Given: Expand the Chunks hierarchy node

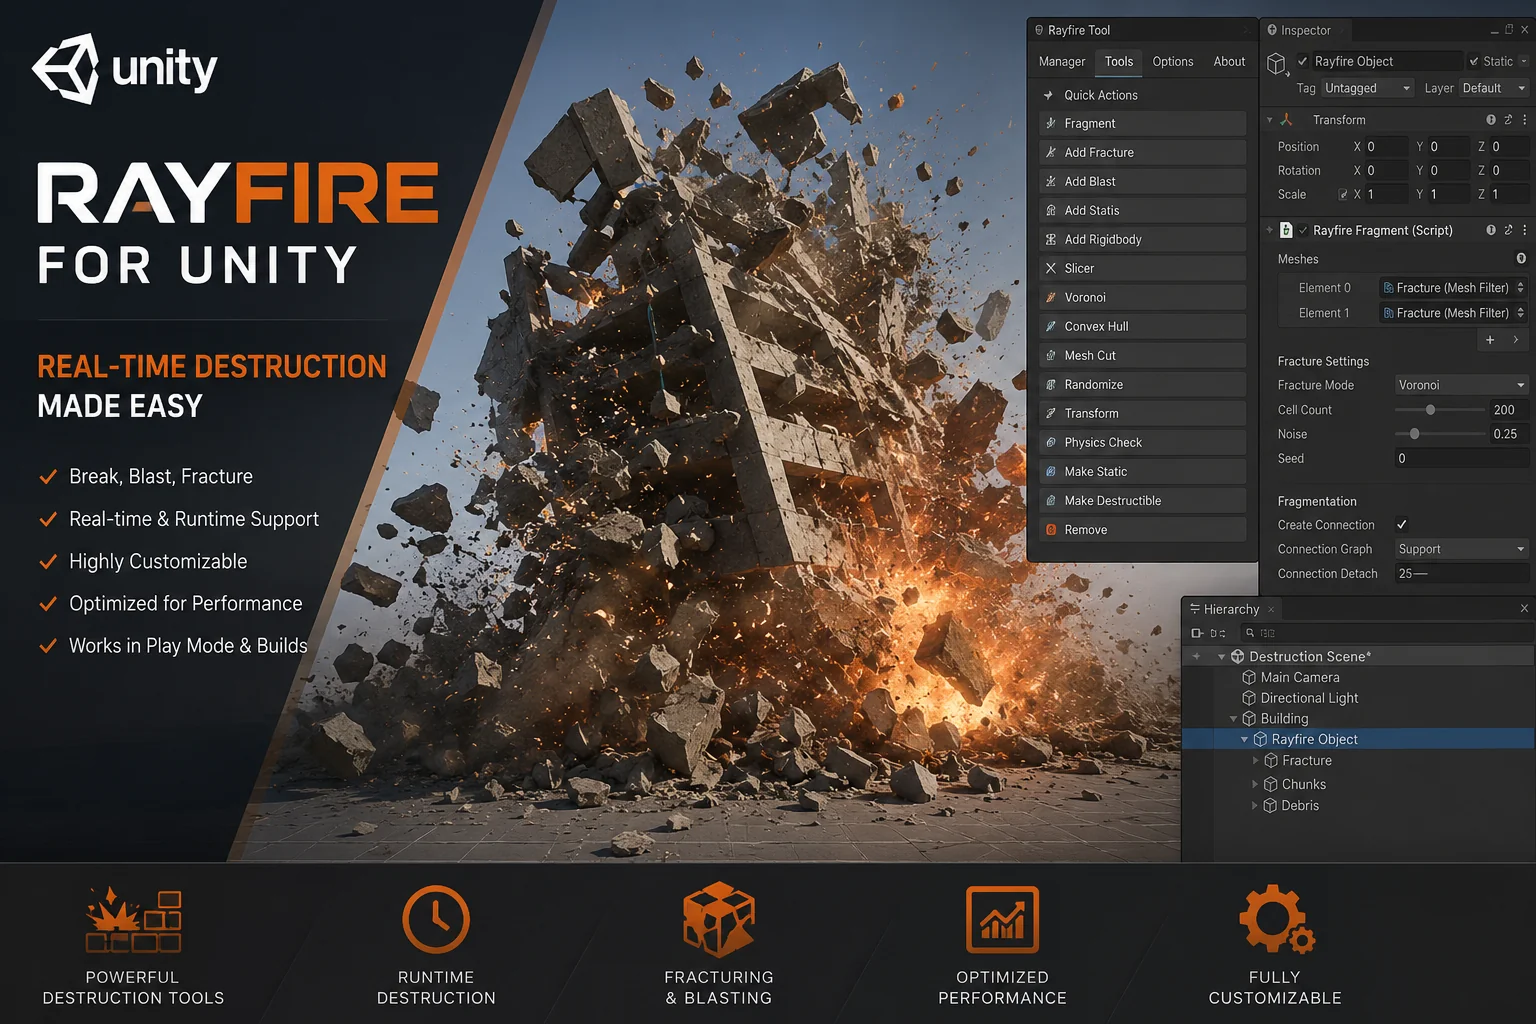Looking at the screenshot, I should click(x=1255, y=784).
